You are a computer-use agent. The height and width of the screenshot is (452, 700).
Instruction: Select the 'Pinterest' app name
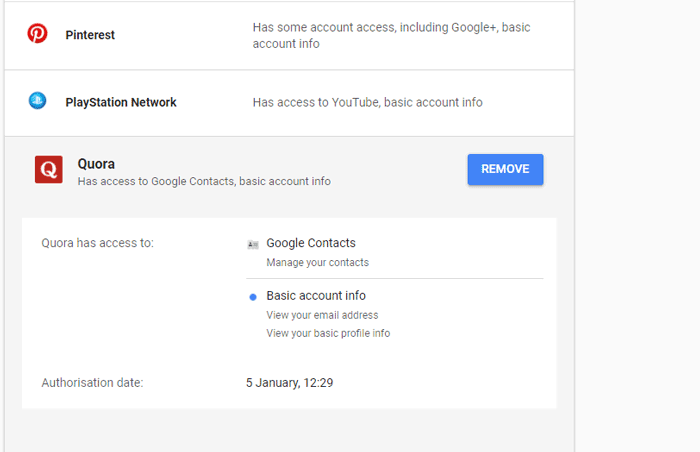90,35
